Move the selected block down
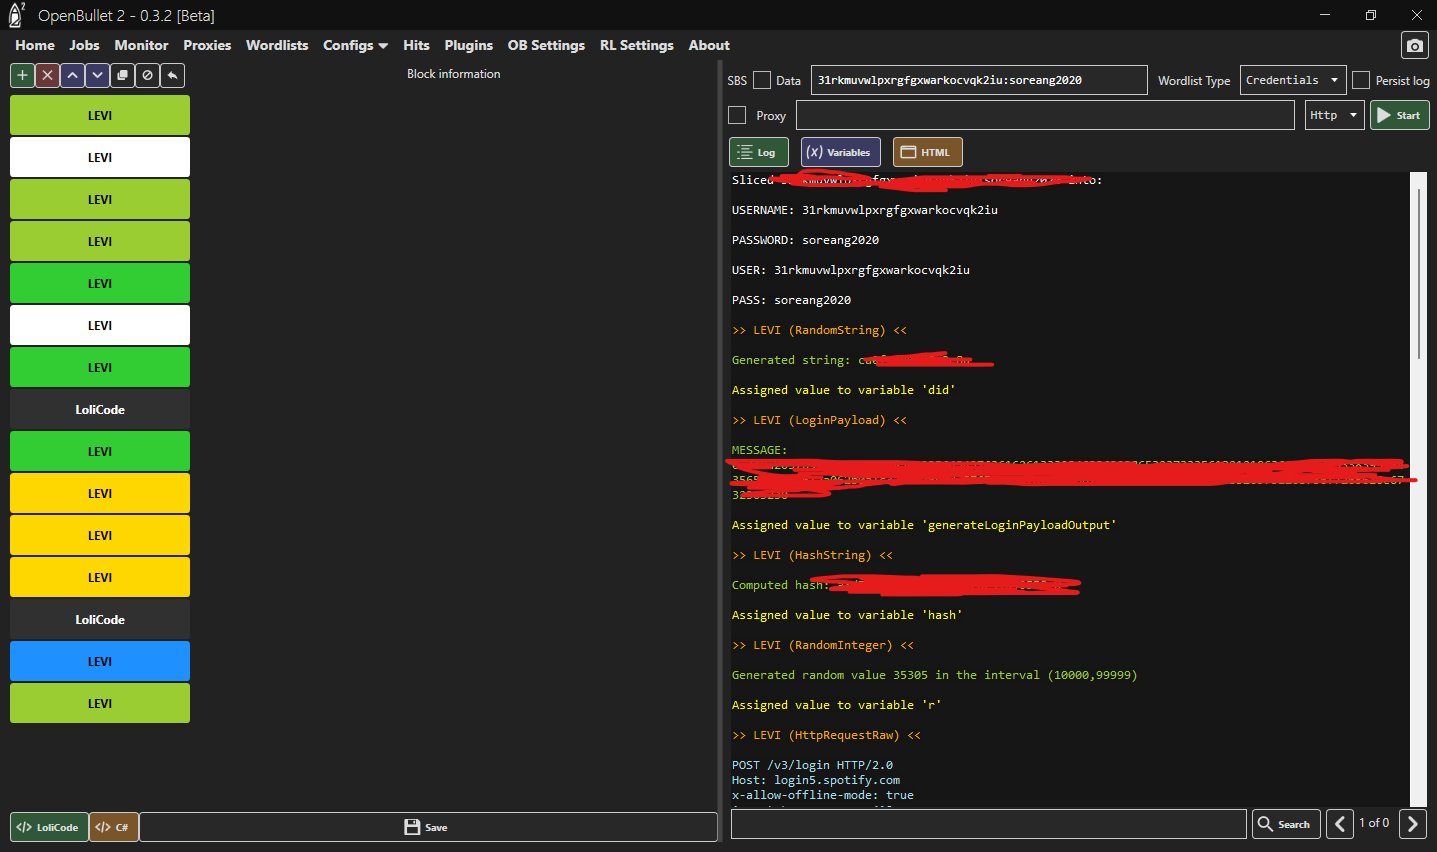The width and height of the screenshot is (1437, 852). (x=97, y=75)
